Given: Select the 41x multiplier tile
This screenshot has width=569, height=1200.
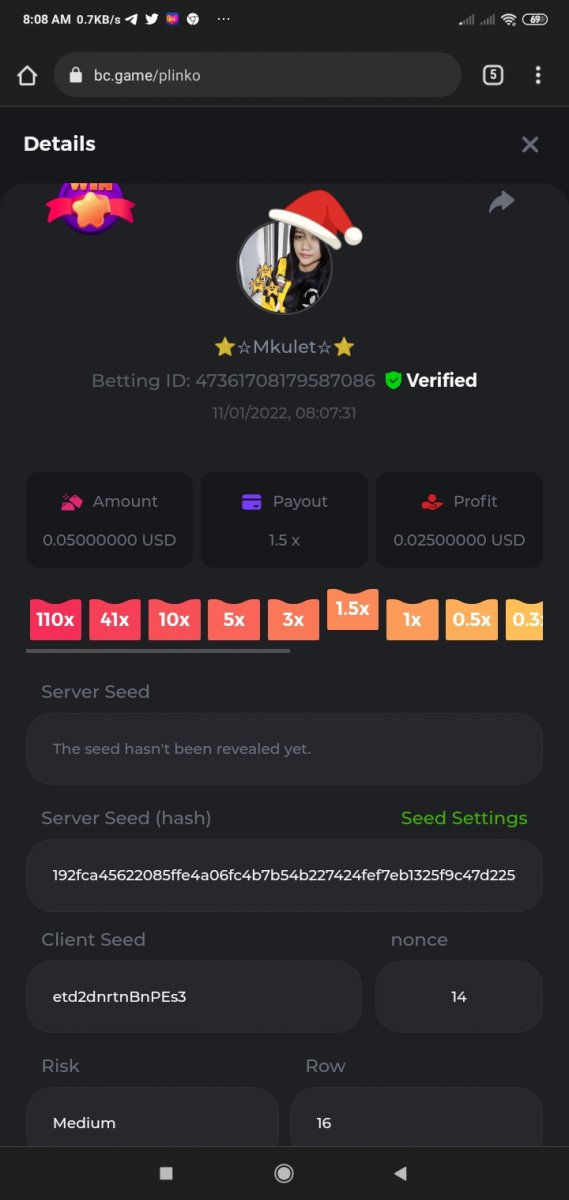Looking at the screenshot, I should pos(114,620).
